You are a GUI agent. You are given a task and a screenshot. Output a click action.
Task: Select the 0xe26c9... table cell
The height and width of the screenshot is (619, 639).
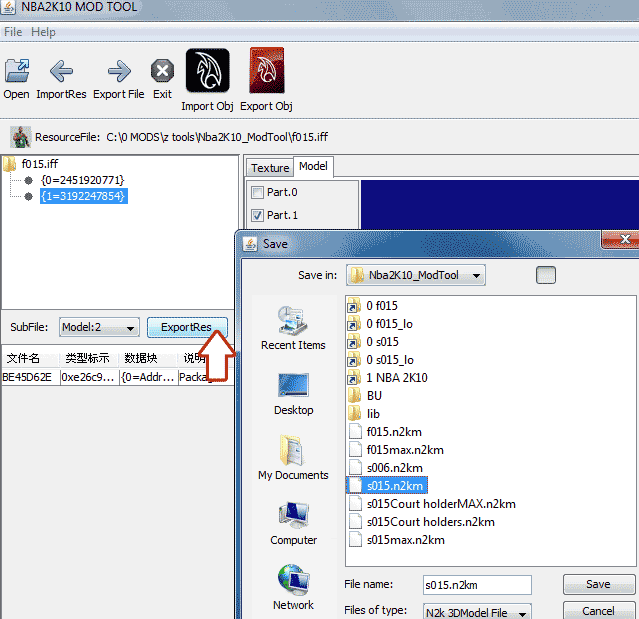89,377
